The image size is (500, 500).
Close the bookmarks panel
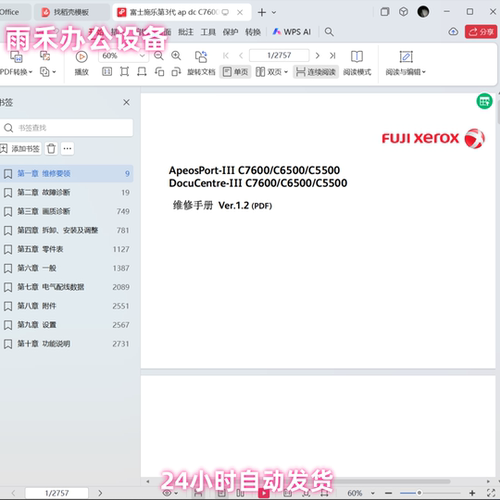click(x=126, y=102)
